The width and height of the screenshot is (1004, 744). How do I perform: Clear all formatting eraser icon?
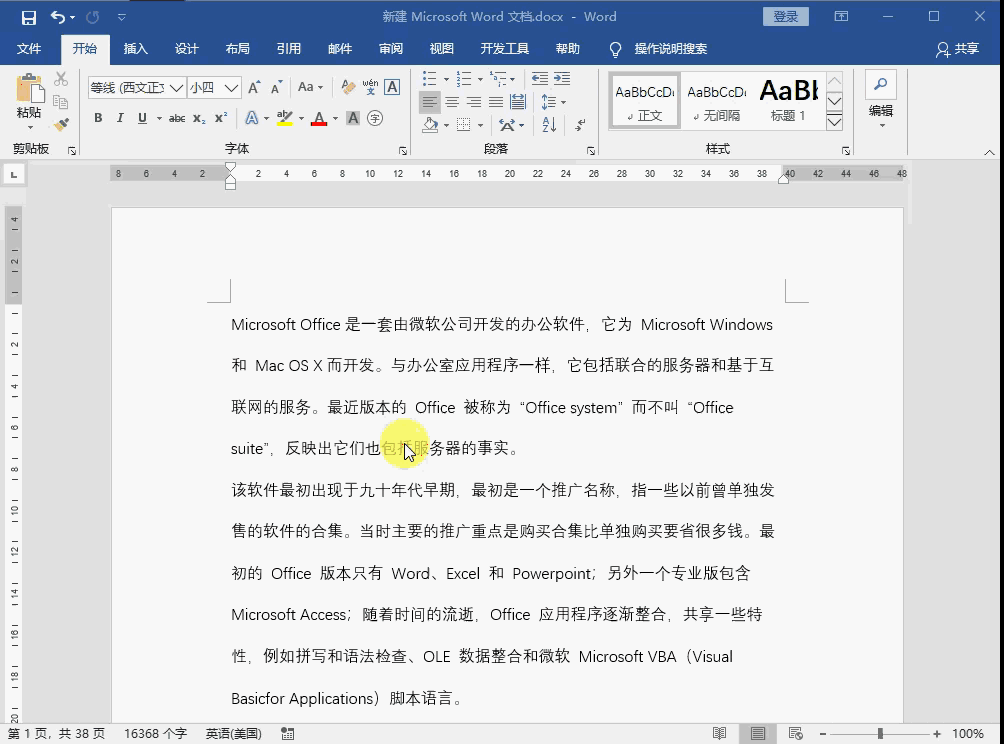(x=348, y=87)
